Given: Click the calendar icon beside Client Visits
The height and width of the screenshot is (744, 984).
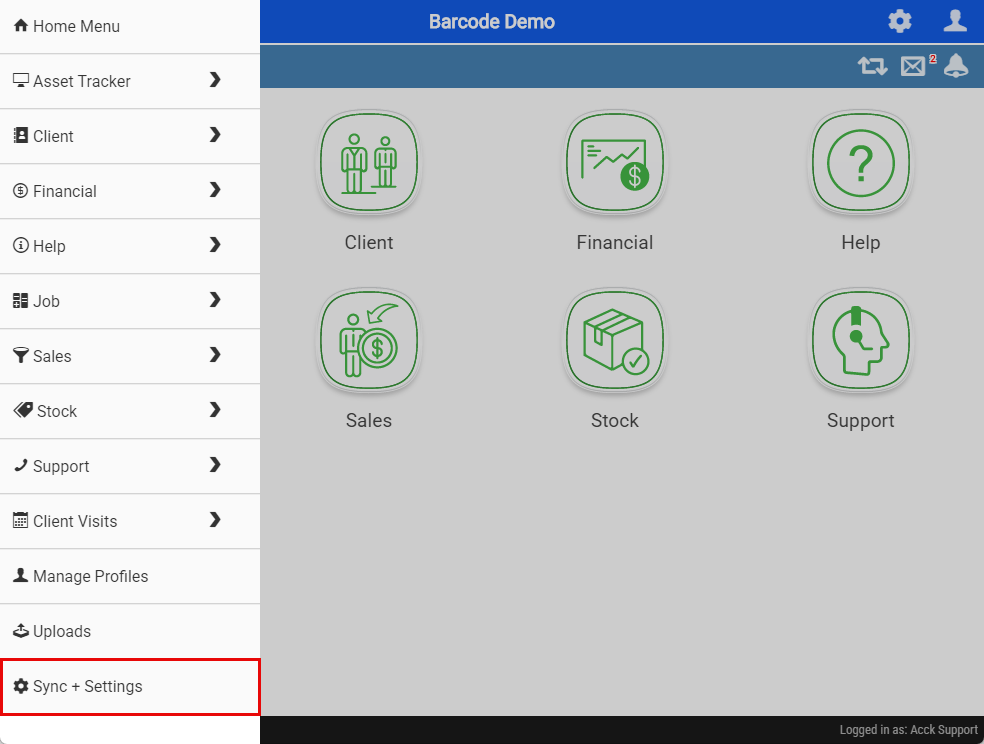Looking at the screenshot, I should coord(21,520).
